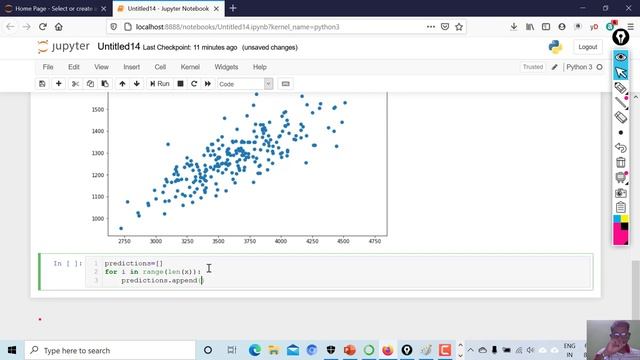
Task: Choose the annotation pen size dot
Action: click(x=621, y=133)
